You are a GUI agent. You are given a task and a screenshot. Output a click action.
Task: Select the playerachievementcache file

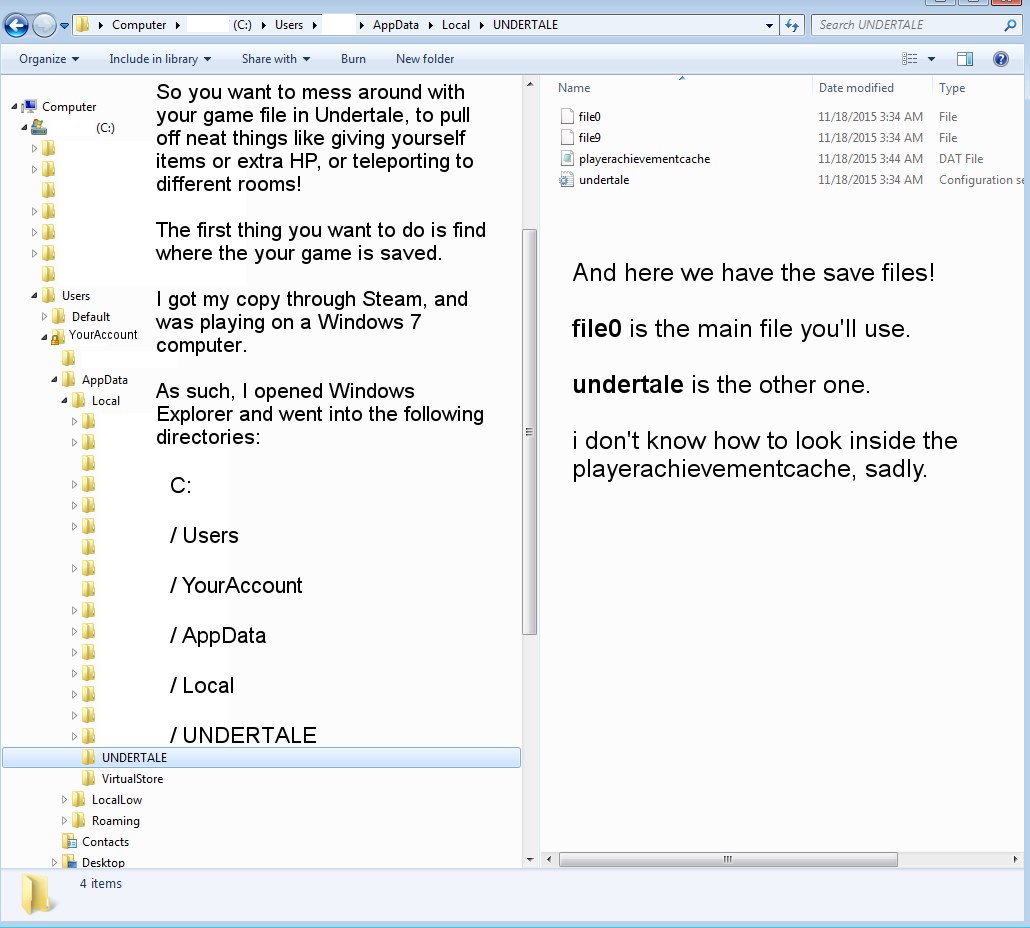[644, 159]
